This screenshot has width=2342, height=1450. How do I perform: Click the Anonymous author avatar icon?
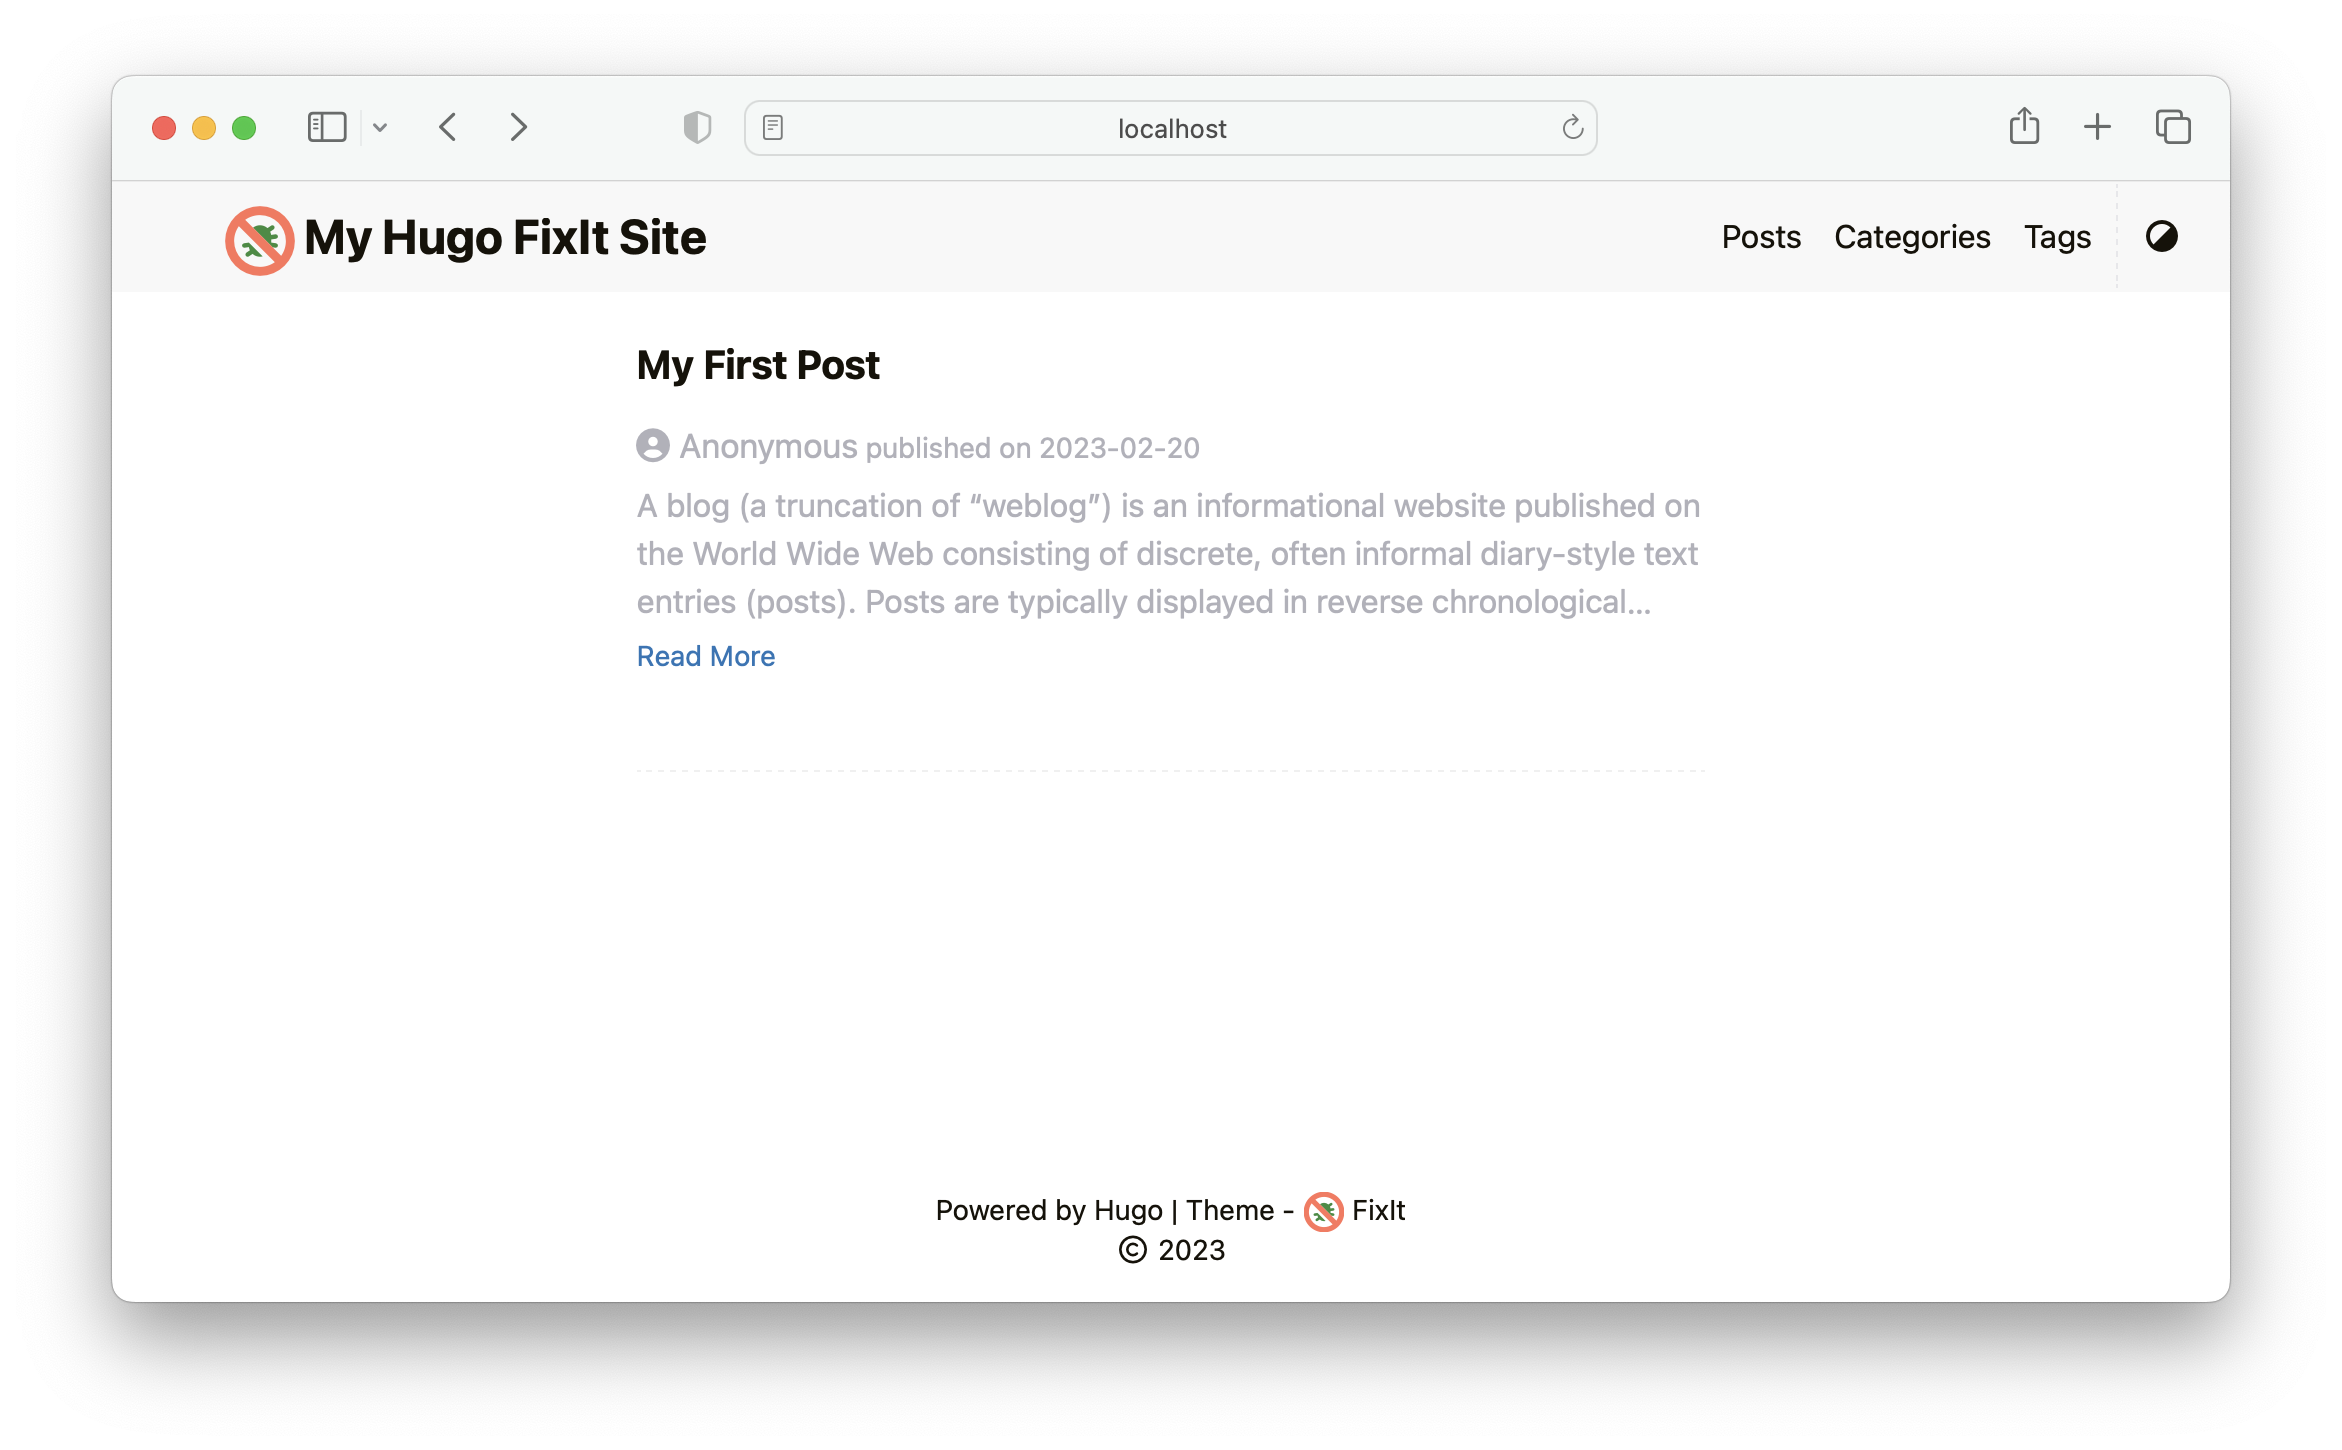coord(653,445)
